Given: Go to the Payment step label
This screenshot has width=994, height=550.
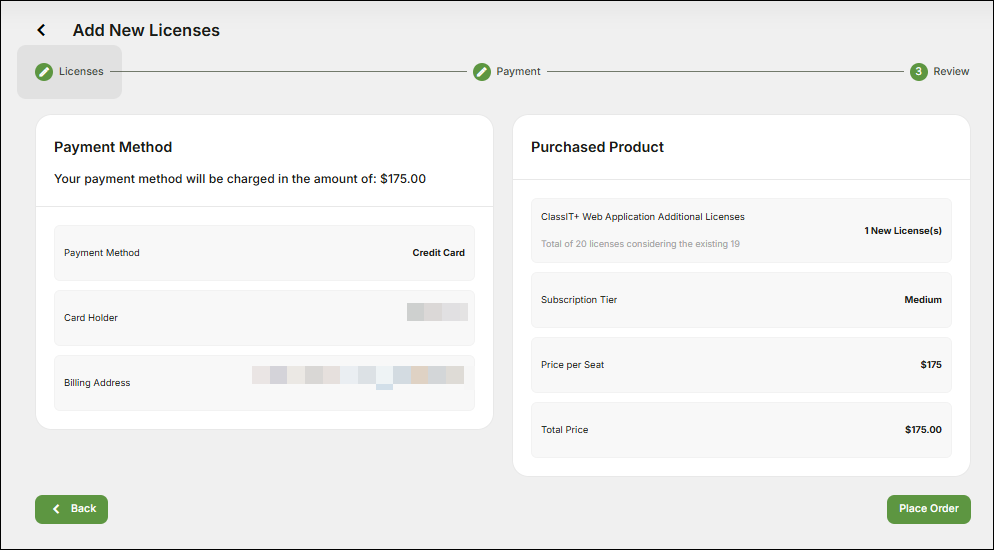Looking at the screenshot, I should coord(519,72).
